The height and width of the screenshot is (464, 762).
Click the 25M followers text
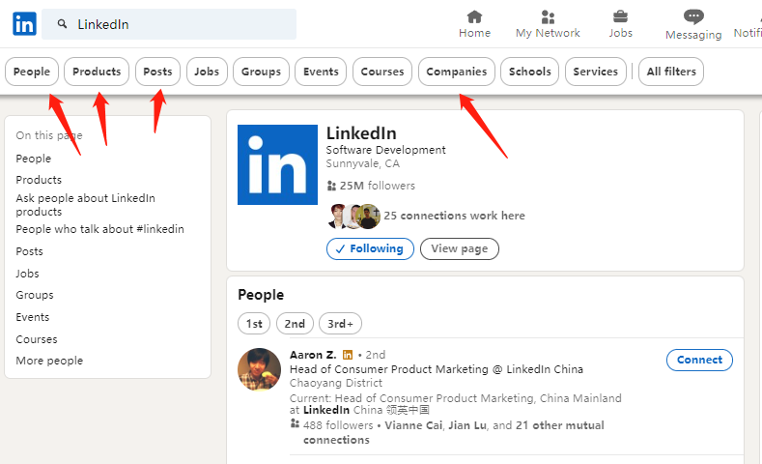(x=377, y=186)
